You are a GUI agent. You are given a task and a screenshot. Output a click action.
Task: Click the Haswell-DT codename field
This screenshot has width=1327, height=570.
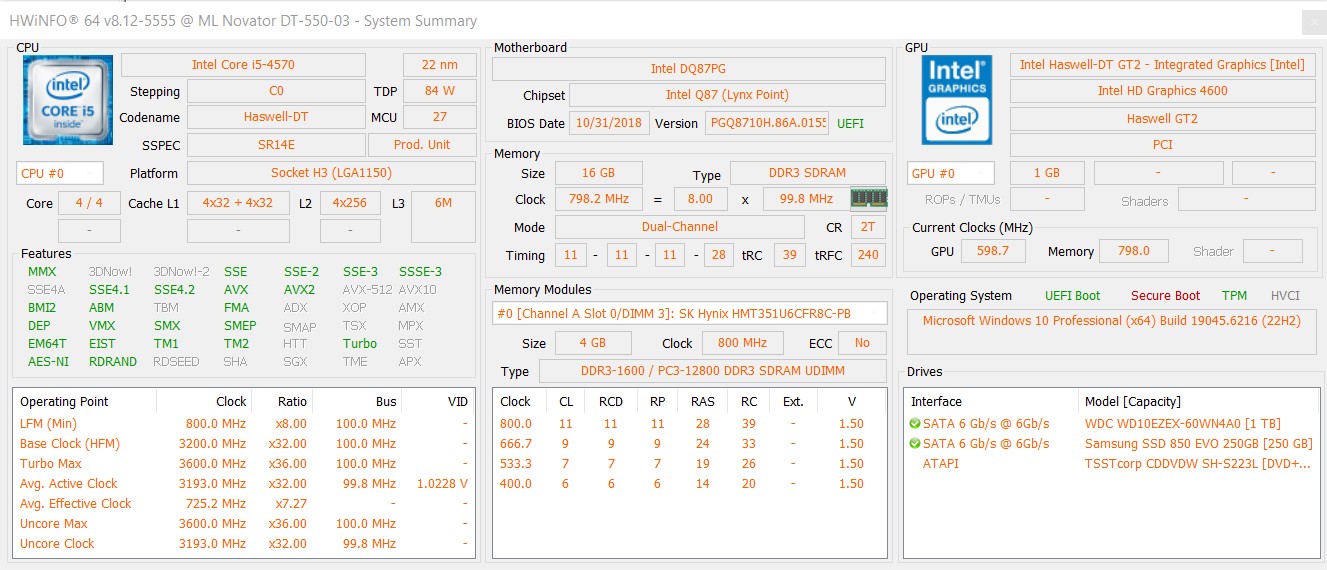tap(277, 117)
